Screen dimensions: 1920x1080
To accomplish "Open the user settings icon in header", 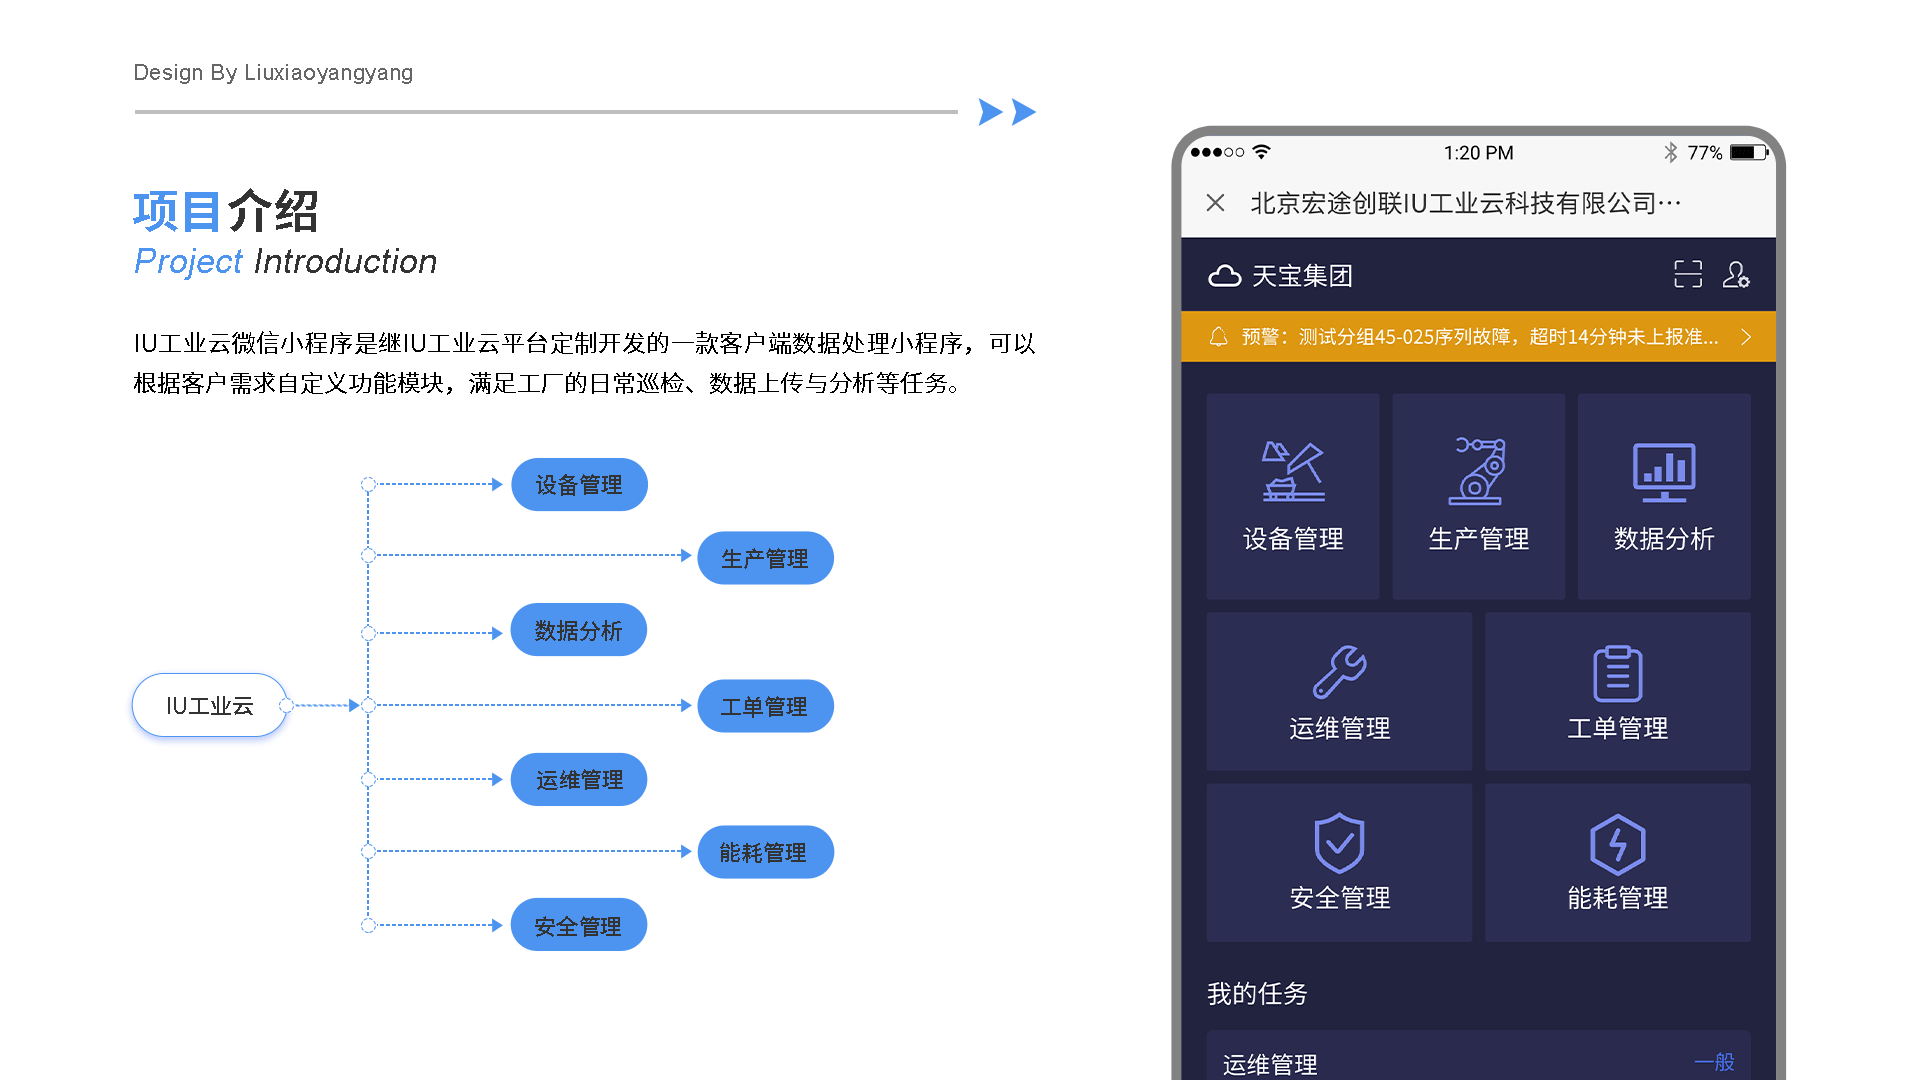I will click(1736, 274).
